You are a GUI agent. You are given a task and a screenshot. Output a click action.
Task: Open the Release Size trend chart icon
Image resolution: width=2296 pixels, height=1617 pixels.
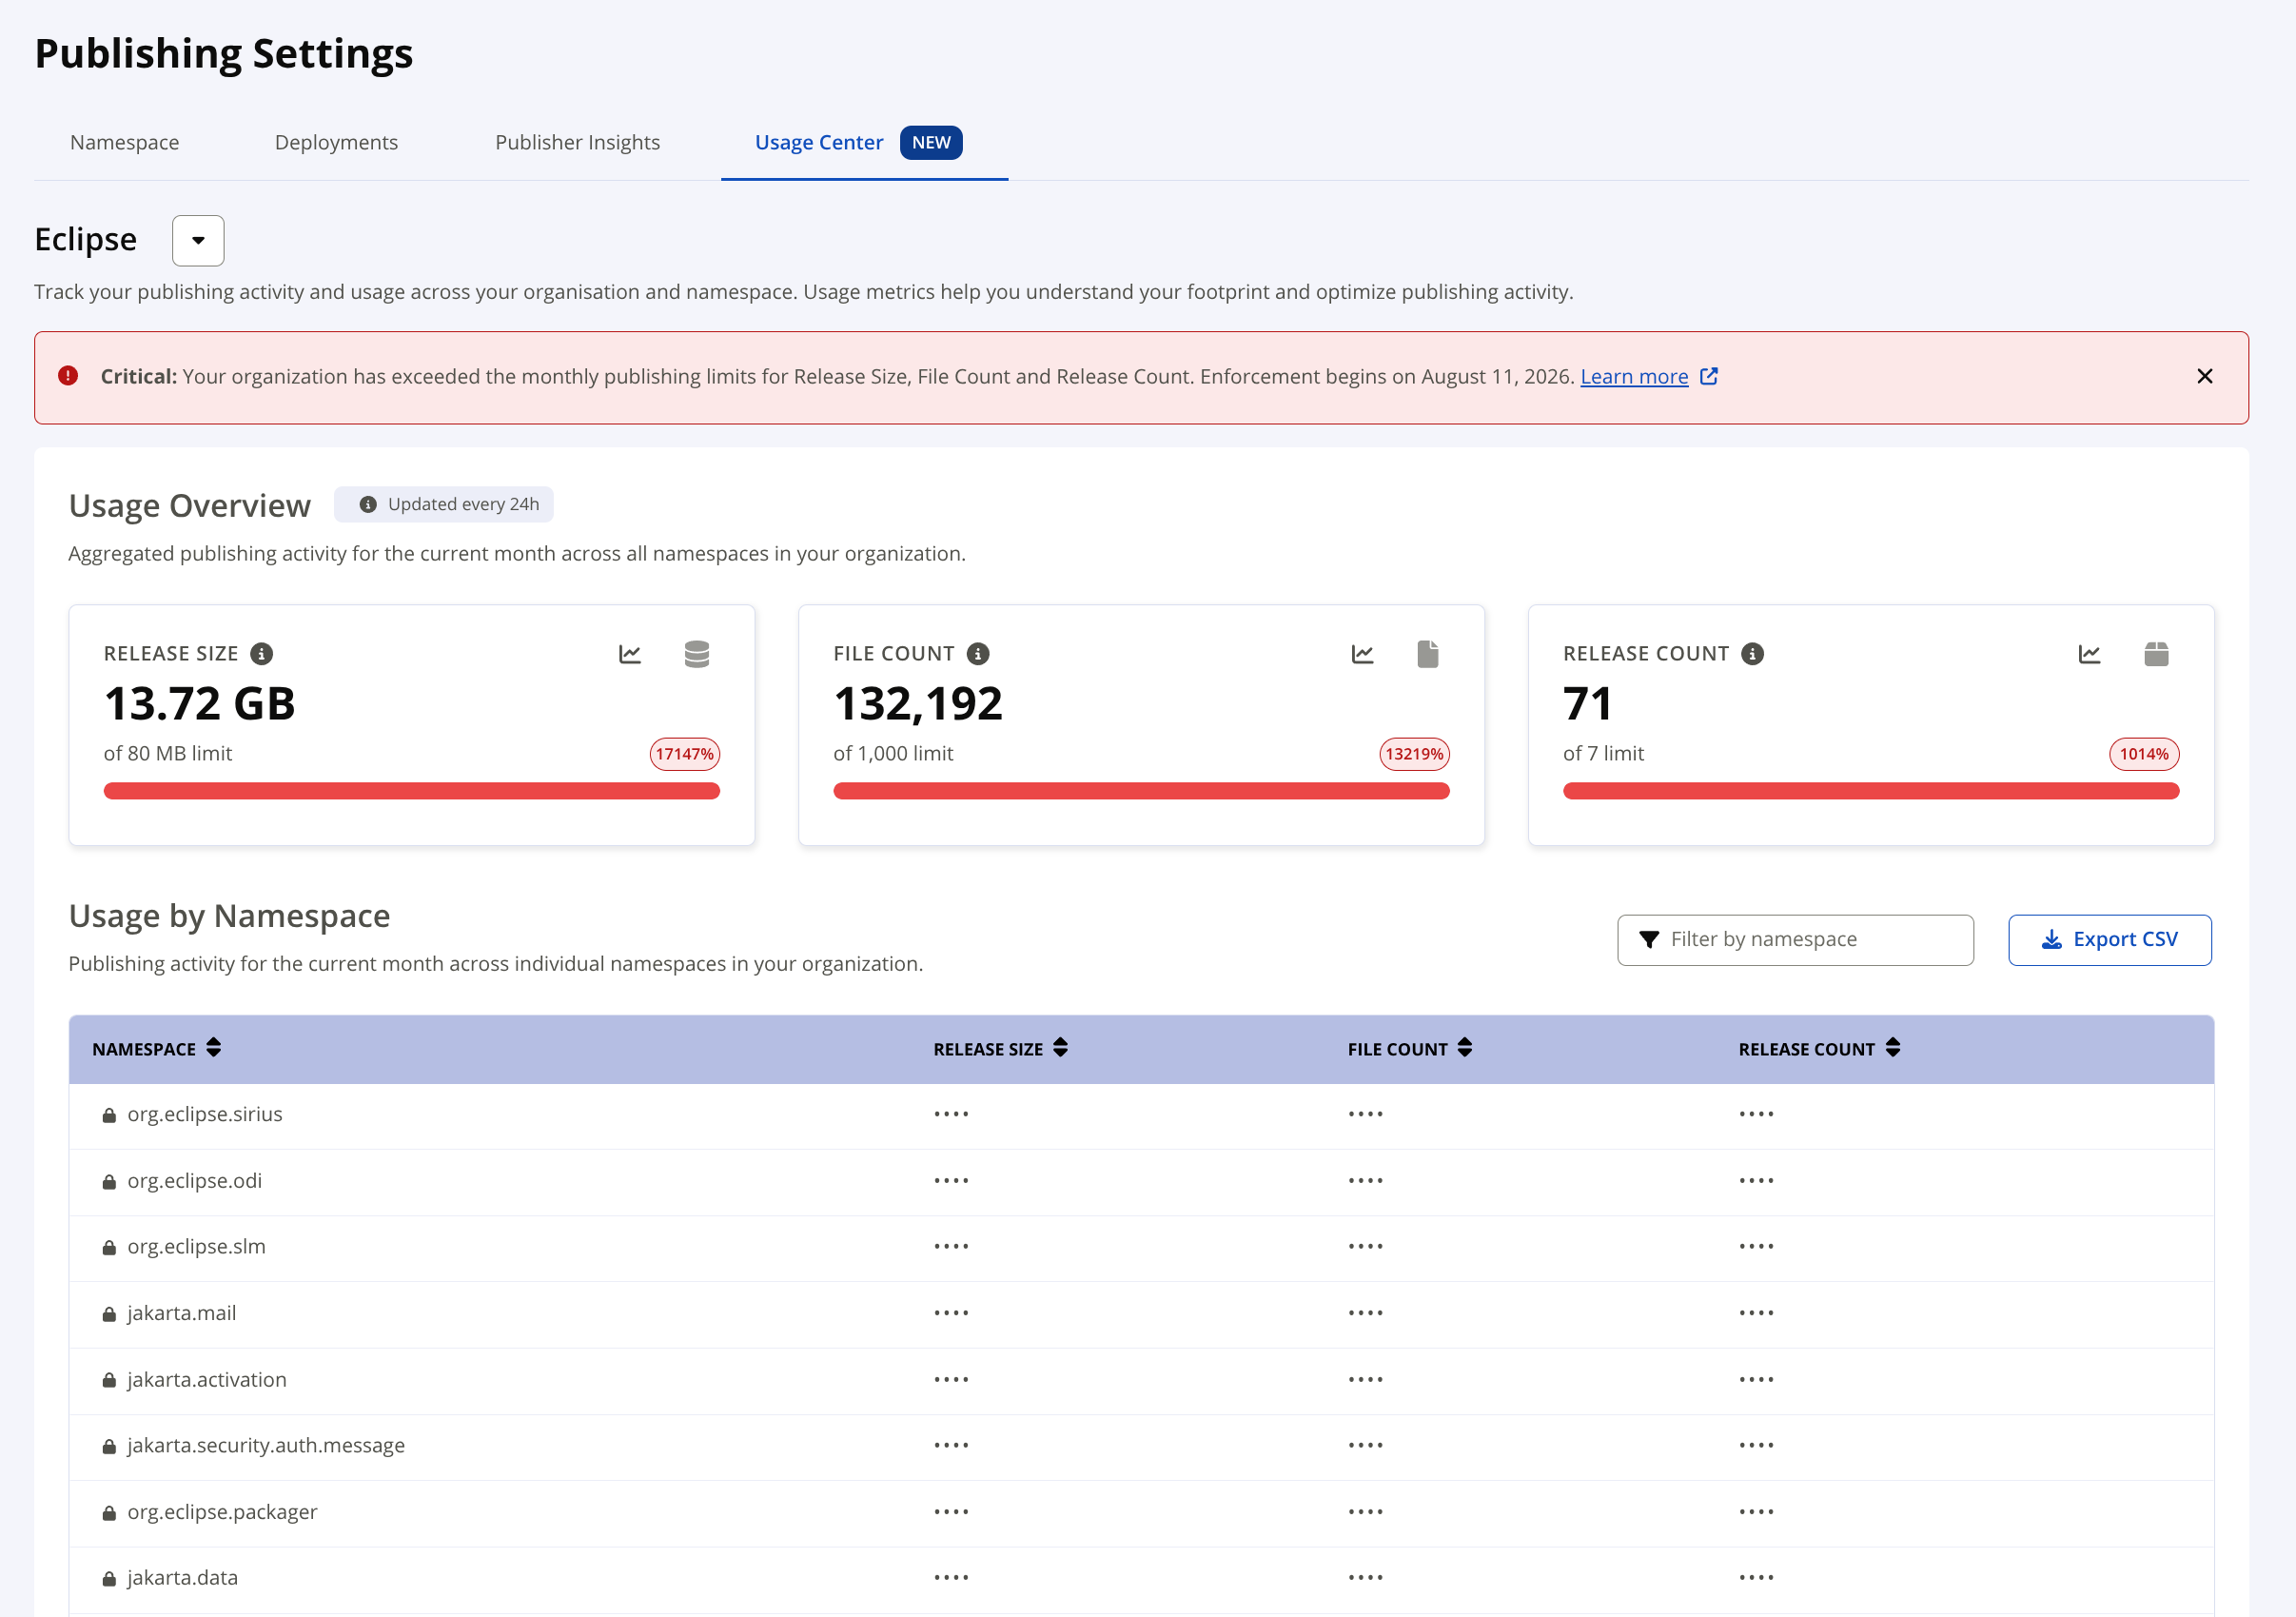pos(630,654)
